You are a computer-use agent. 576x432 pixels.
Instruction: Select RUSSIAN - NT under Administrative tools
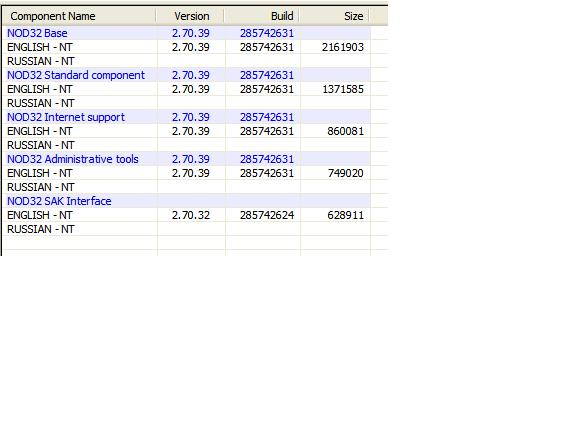click(x=187, y=187)
